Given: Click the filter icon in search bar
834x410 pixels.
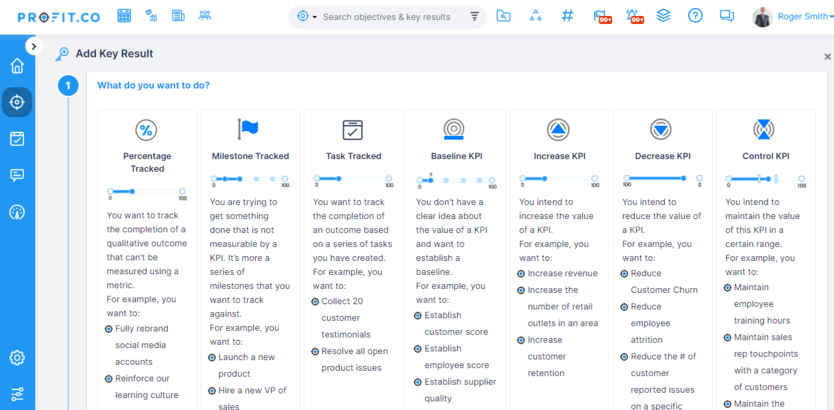Looking at the screenshot, I should click(474, 17).
